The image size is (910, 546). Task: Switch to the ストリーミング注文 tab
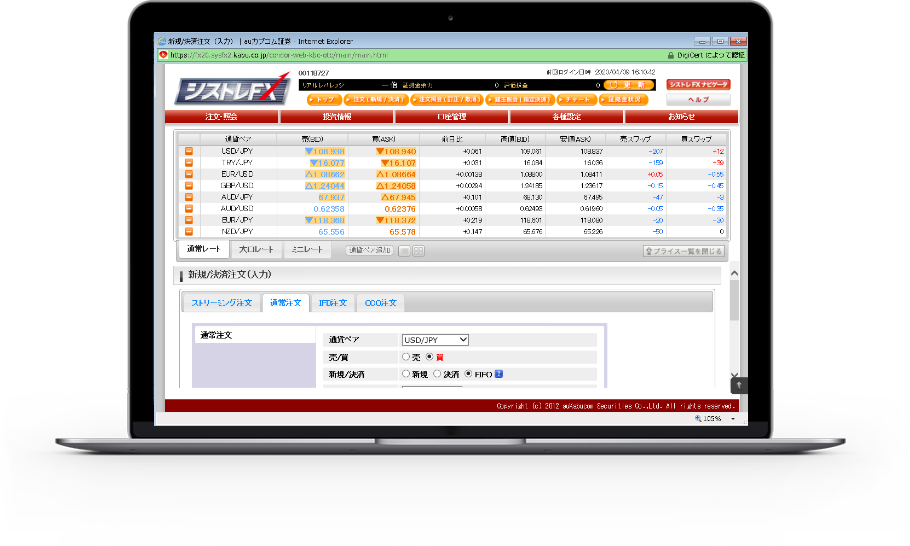coord(220,302)
